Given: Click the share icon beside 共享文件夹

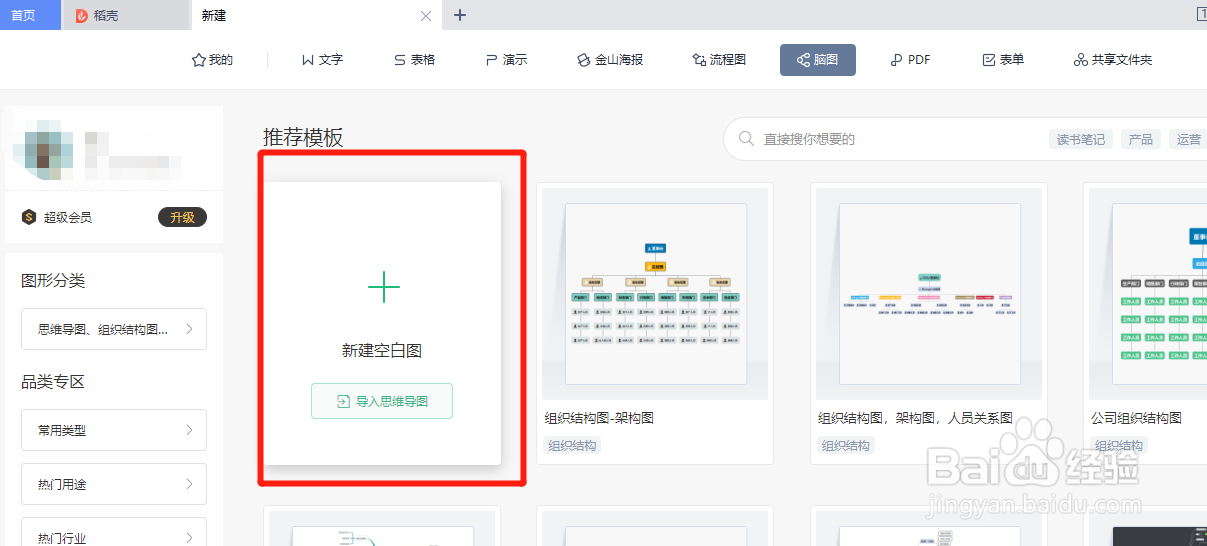Looking at the screenshot, I should click(1080, 60).
